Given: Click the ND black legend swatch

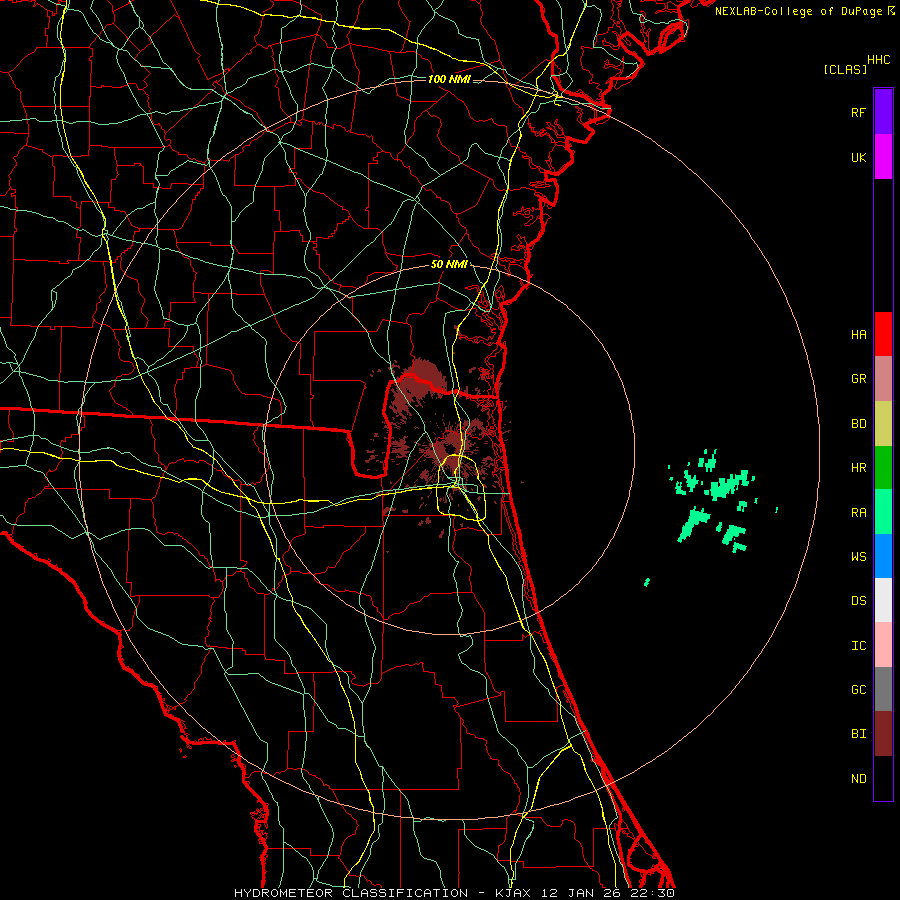Looking at the screenshot, I should pyautogui.click(x=883, y=778).
